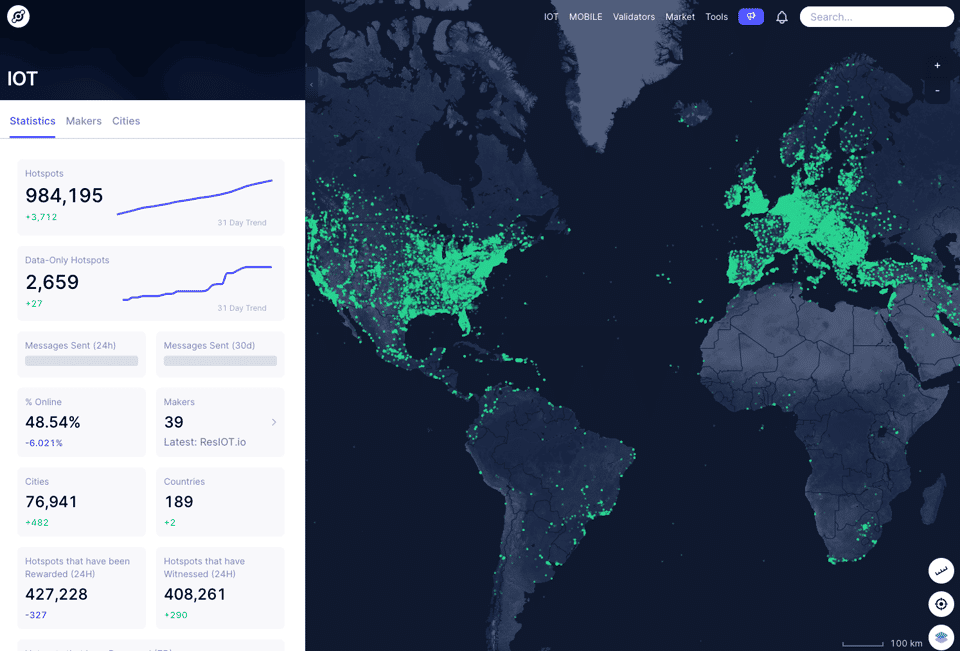
Task: Open the Tools menu
Action: 716,17
